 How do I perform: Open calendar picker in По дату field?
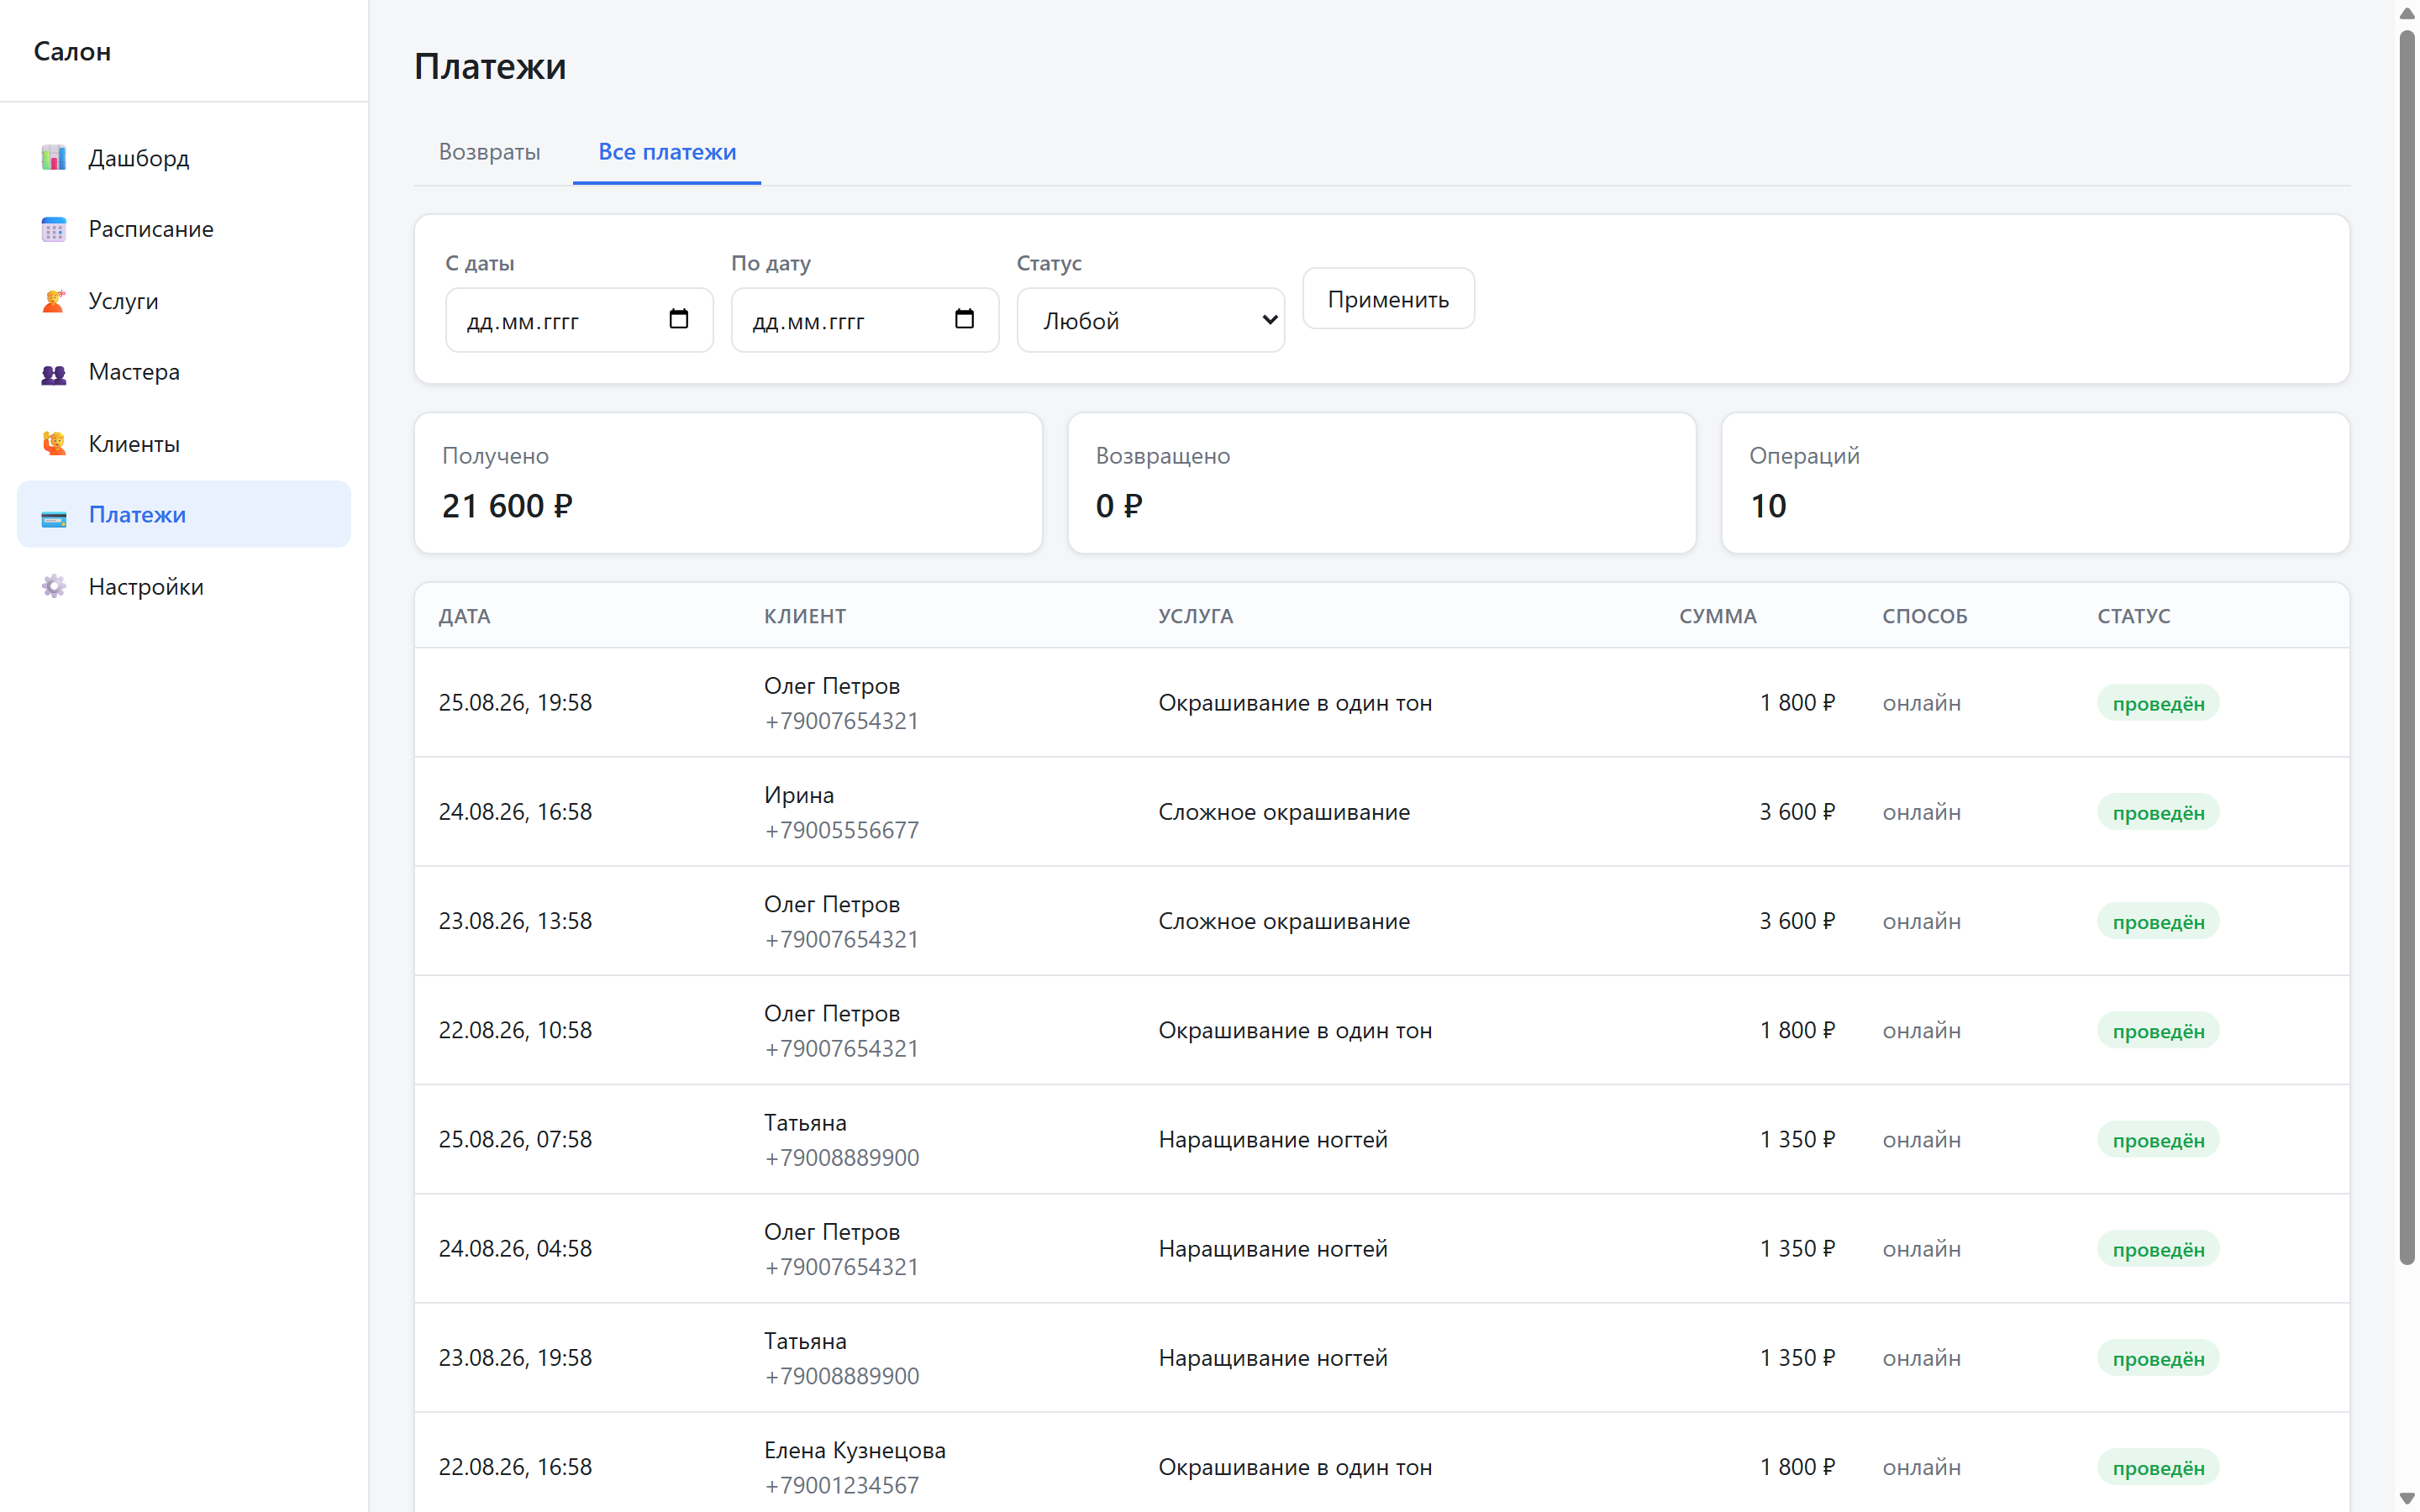click(x=964, y=319)
